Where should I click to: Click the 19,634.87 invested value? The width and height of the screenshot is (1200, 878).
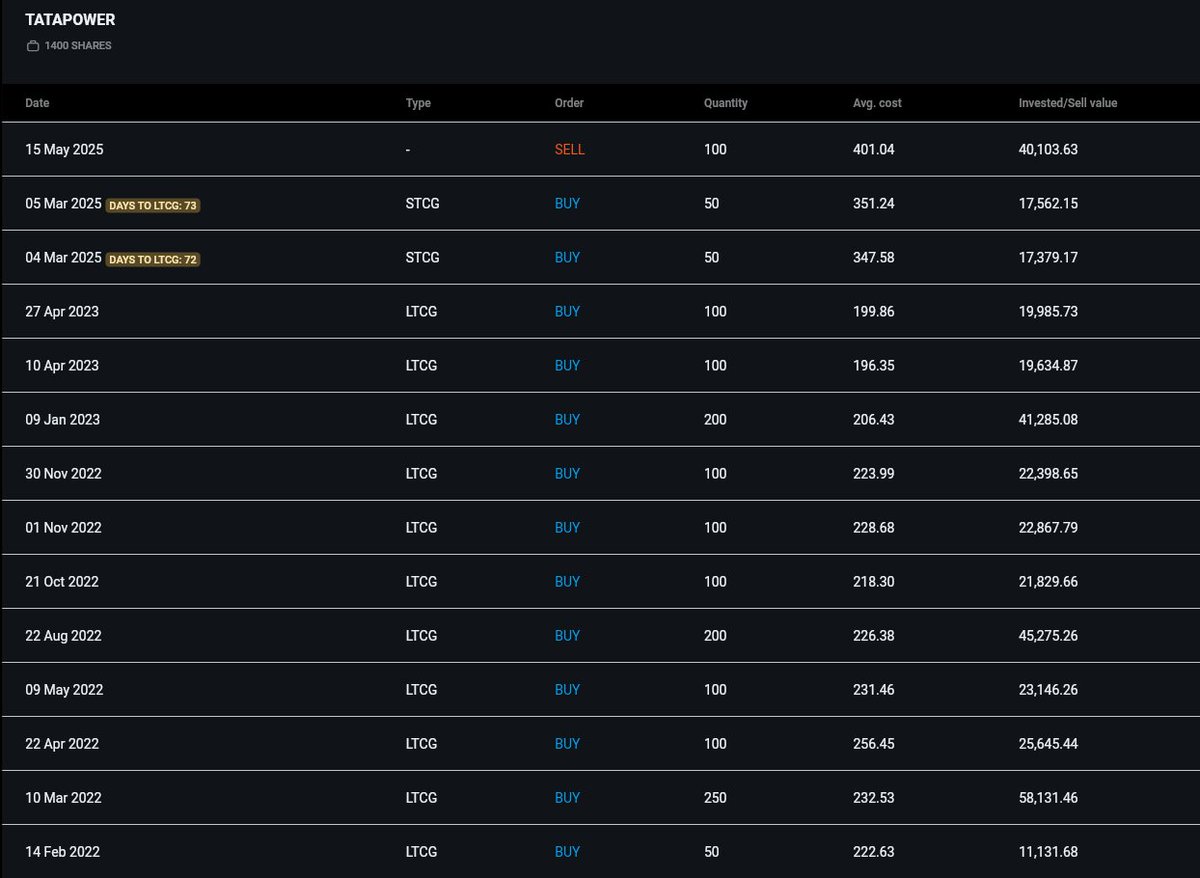click(x=1048, y=366)
